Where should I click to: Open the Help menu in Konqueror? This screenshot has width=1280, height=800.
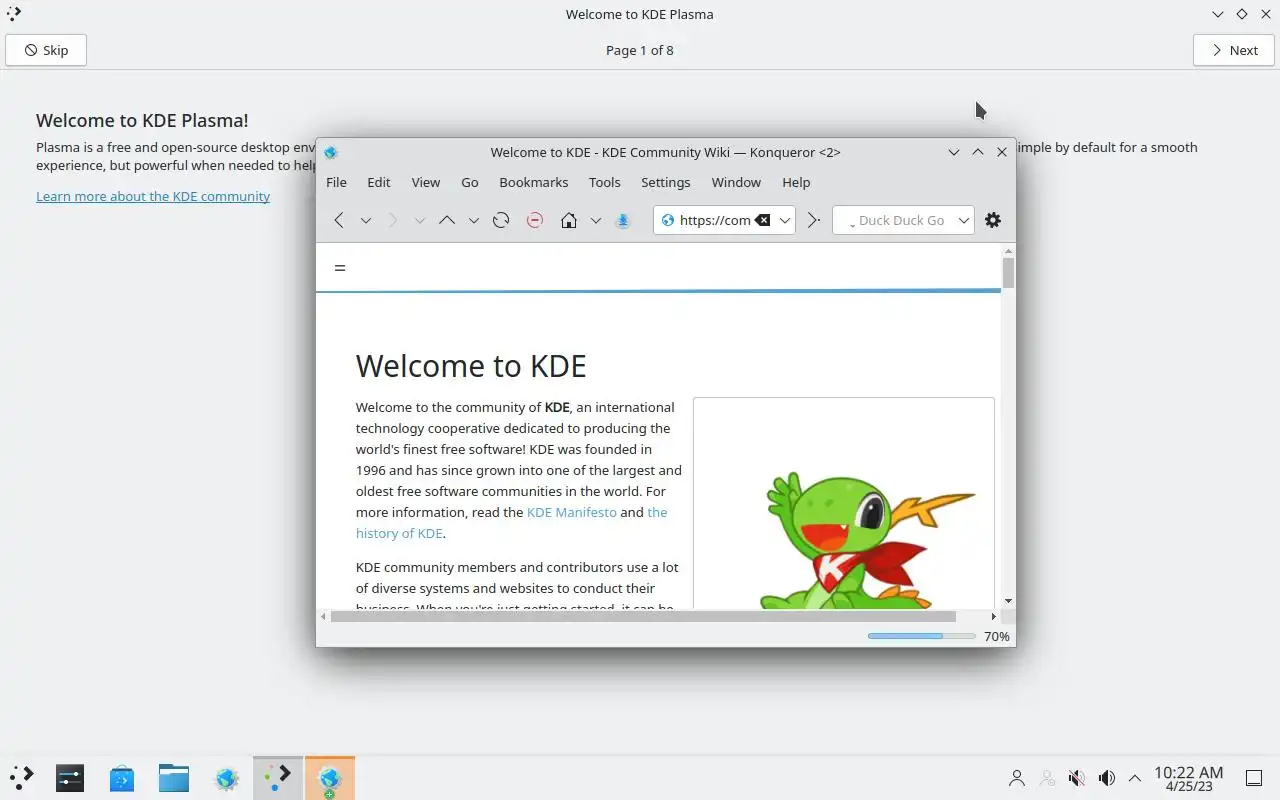point(796,182)
